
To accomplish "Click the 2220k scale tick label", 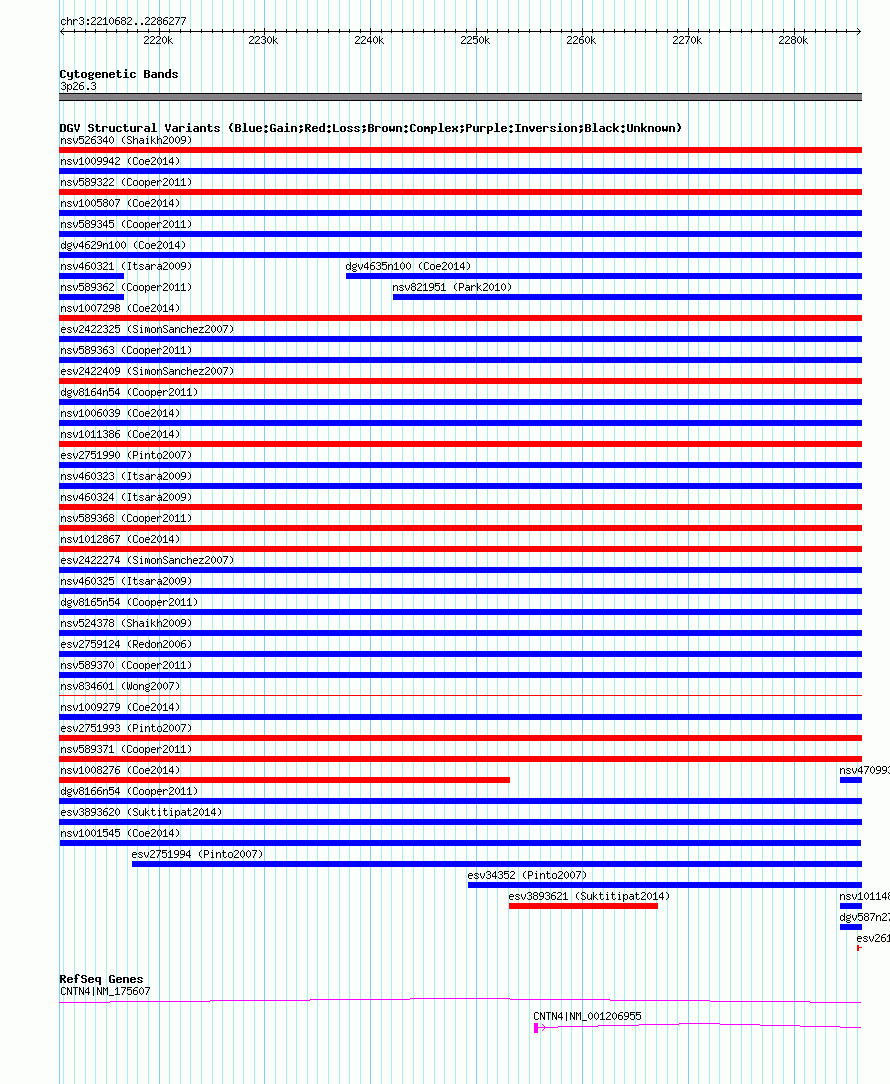I will click(158, 40).
